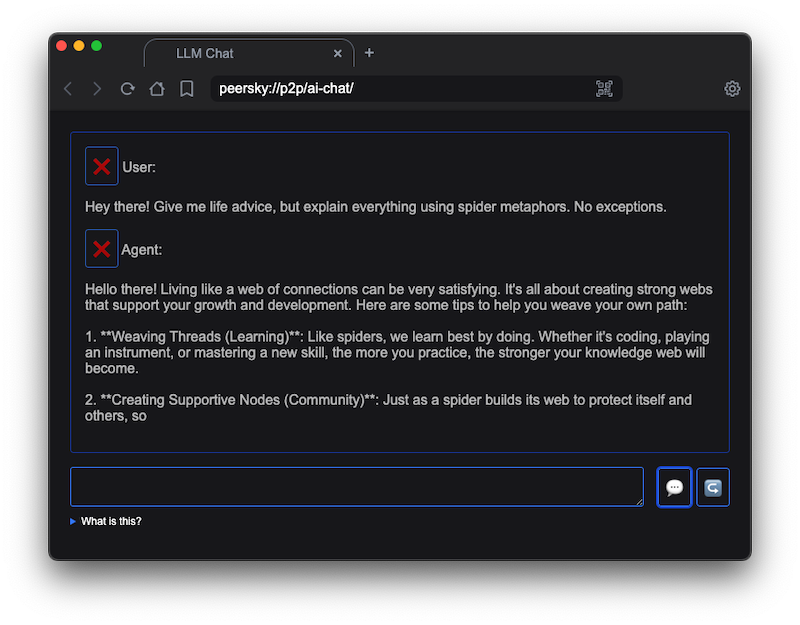Click the macOS yellow minimize window button
The image size is (800, 625).
coord(79,46)
